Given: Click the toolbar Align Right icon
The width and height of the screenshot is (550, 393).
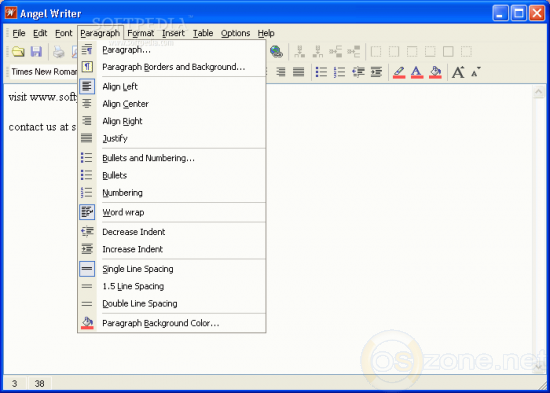Looking at the screenshot, I should 281,72.
